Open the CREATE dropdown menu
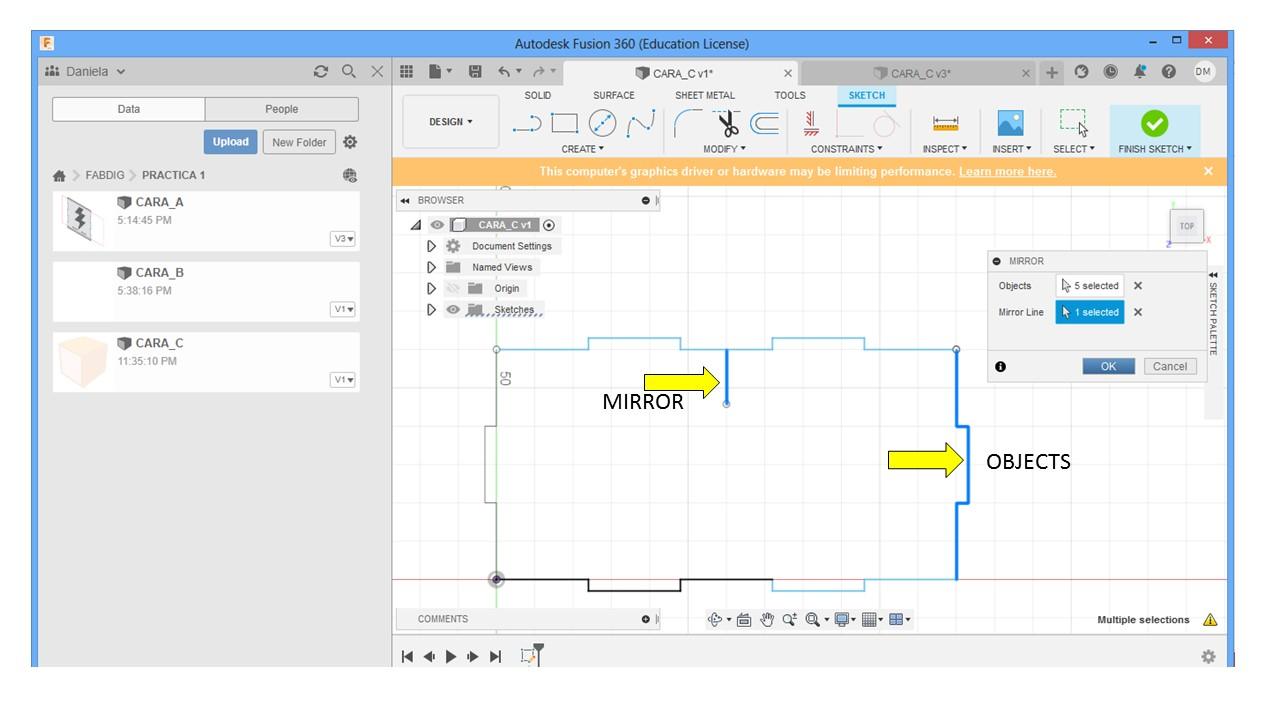 (x=582, y=149)
